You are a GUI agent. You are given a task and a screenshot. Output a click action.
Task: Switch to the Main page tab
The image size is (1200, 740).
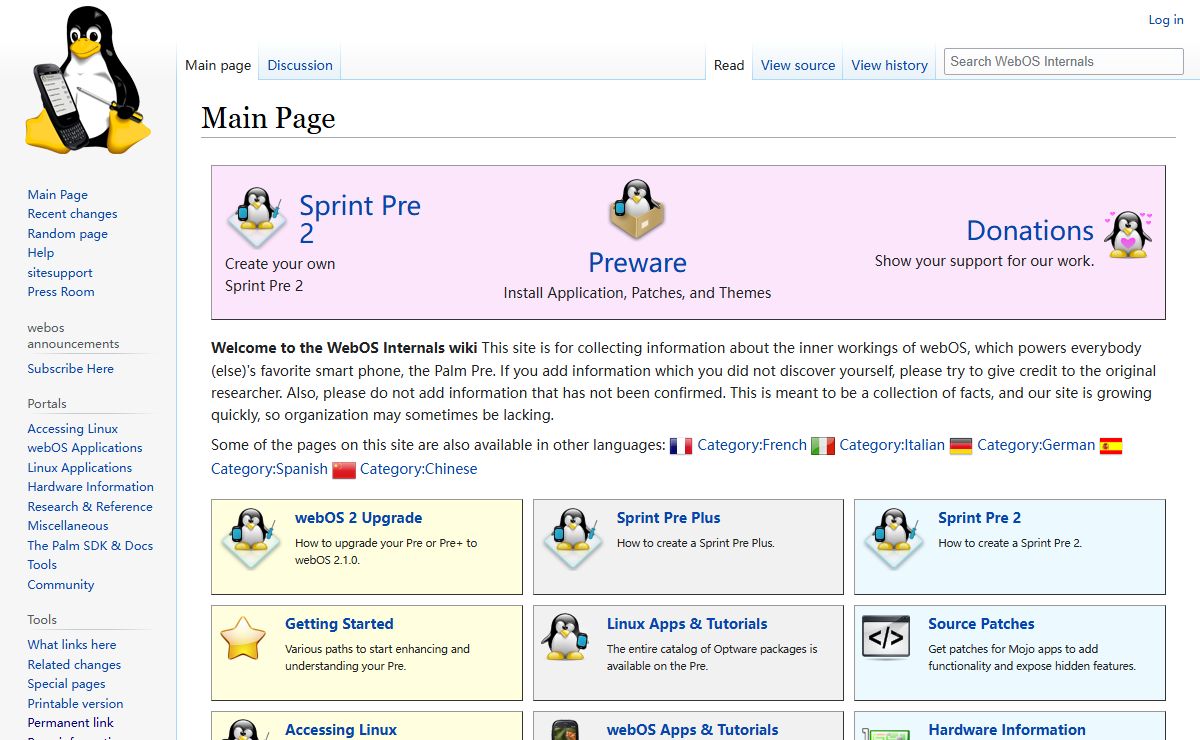click(218, 65)
